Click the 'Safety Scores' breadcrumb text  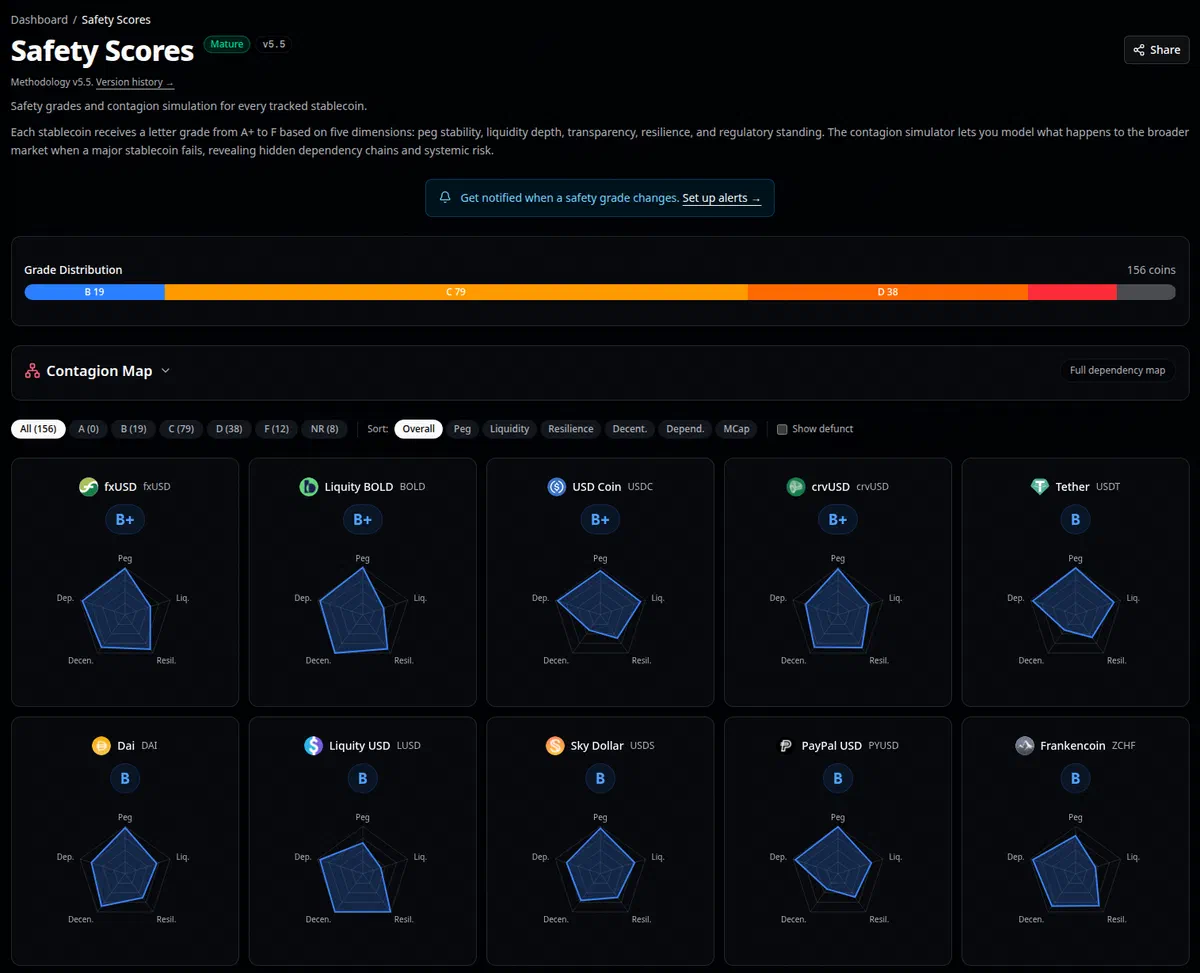point(116,20)
